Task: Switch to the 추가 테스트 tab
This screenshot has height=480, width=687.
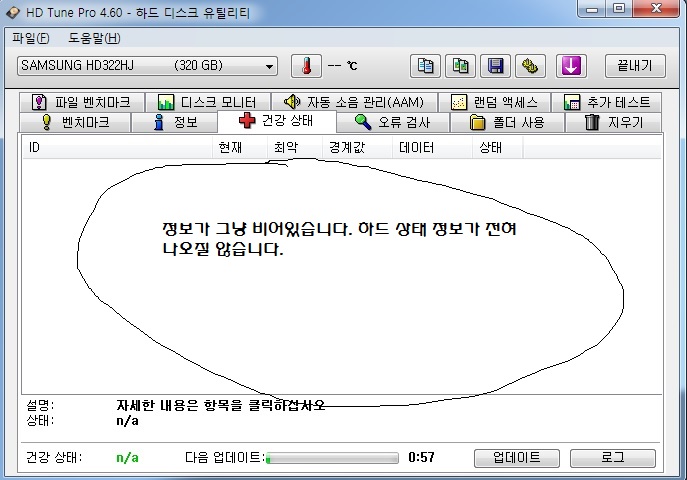Action: pyautogui.click(x=606, y=102)
